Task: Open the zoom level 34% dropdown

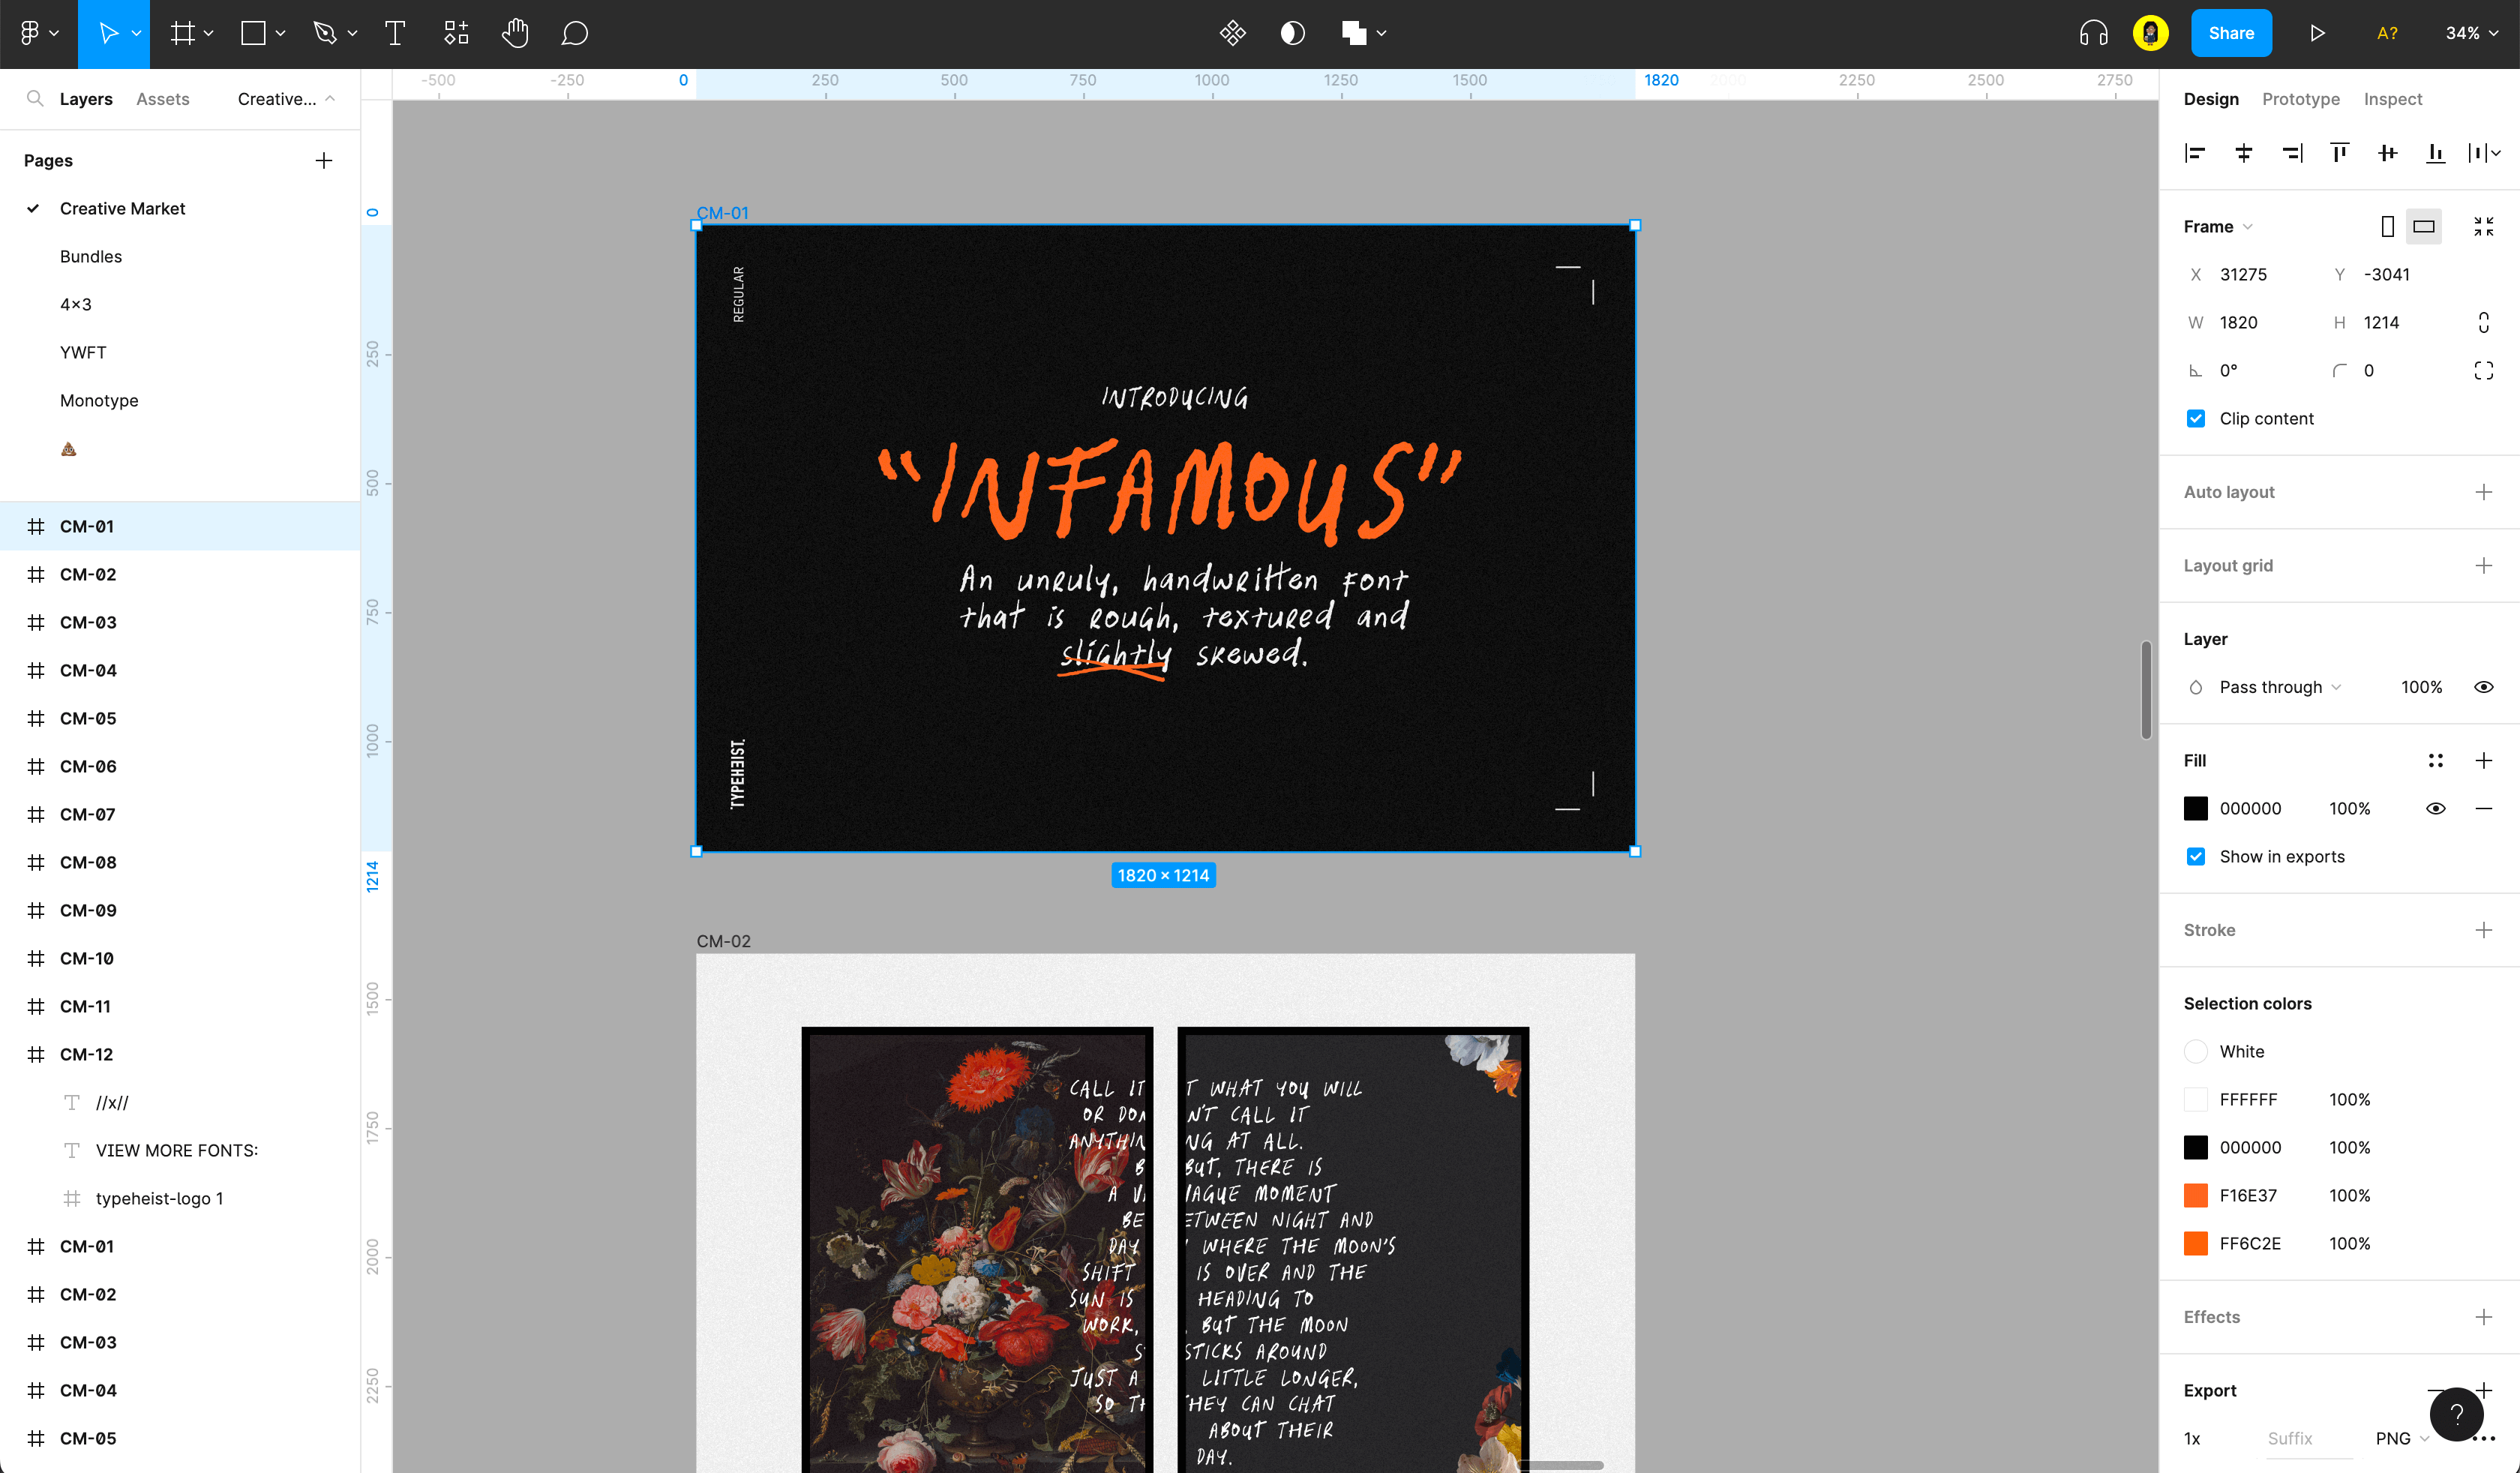Action: click(x=2471, y=33)
